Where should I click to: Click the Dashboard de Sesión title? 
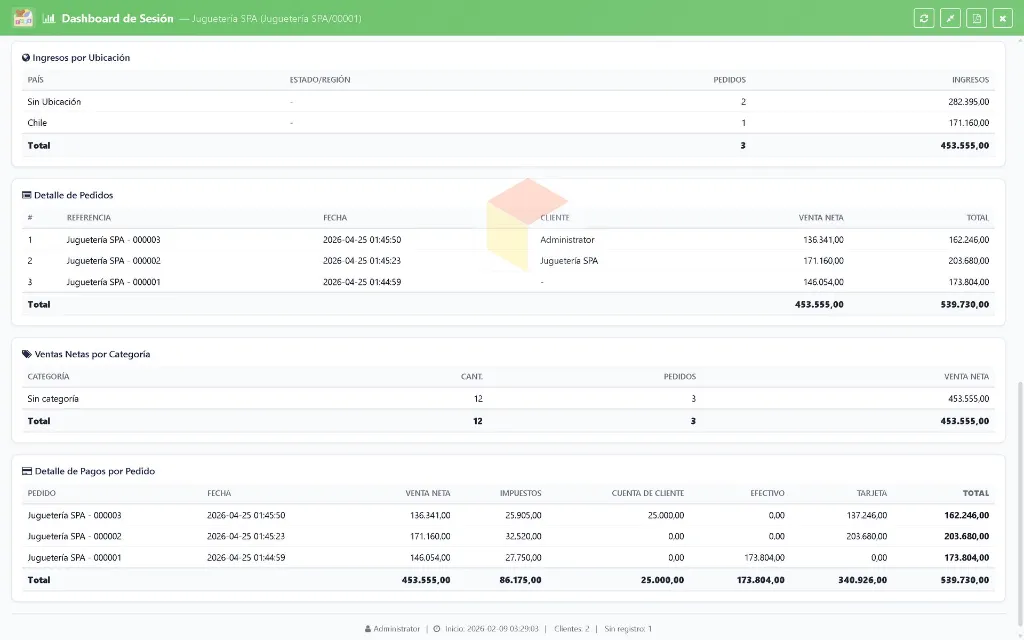point(118,18)
